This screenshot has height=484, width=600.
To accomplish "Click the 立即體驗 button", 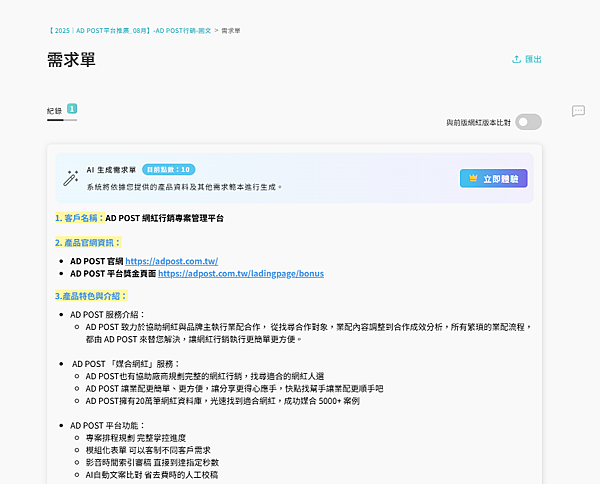I will pos(494,178).
